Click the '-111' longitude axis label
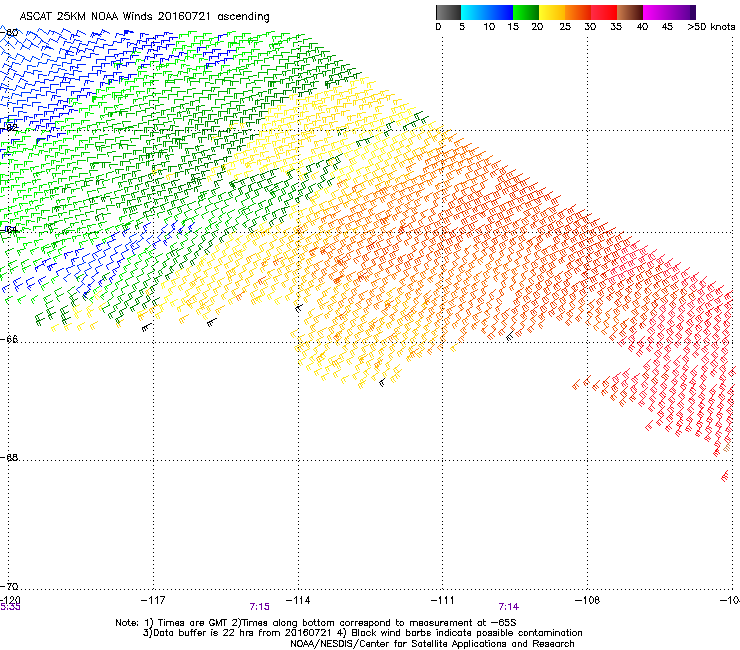740x650 pixels. [x=443, y=600]
